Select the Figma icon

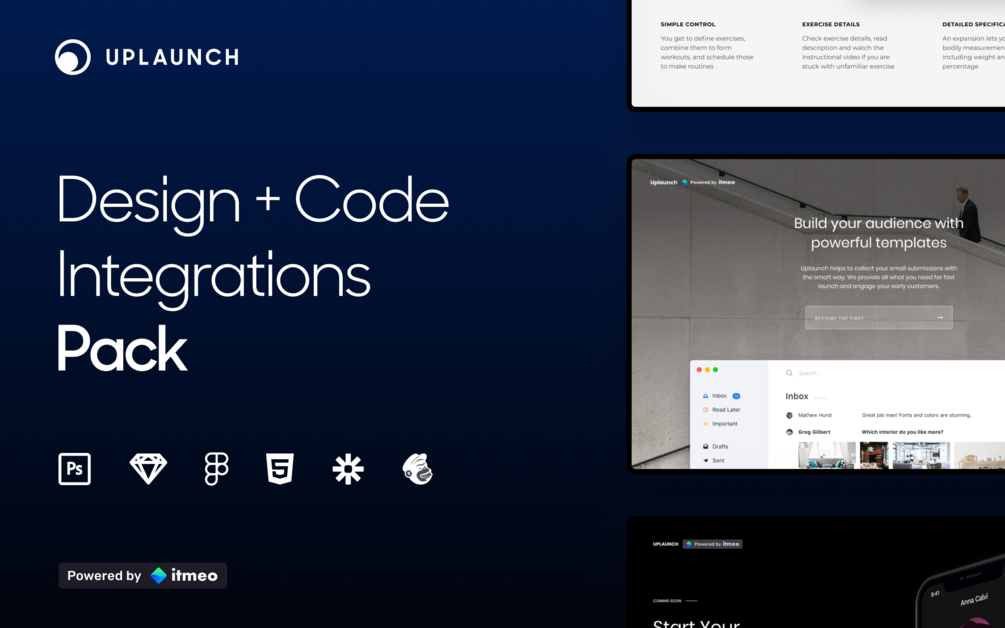pos(216,468)
